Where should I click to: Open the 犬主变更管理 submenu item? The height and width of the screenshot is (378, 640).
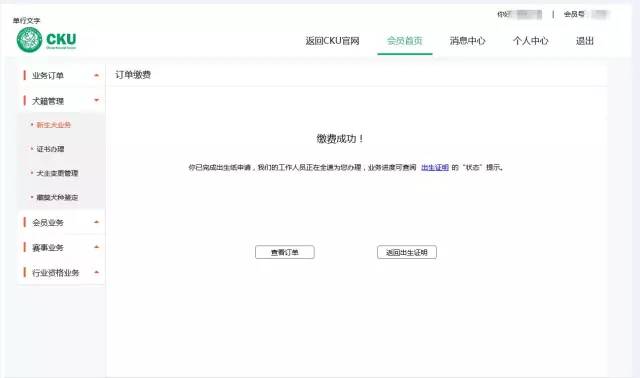point(57,173)
